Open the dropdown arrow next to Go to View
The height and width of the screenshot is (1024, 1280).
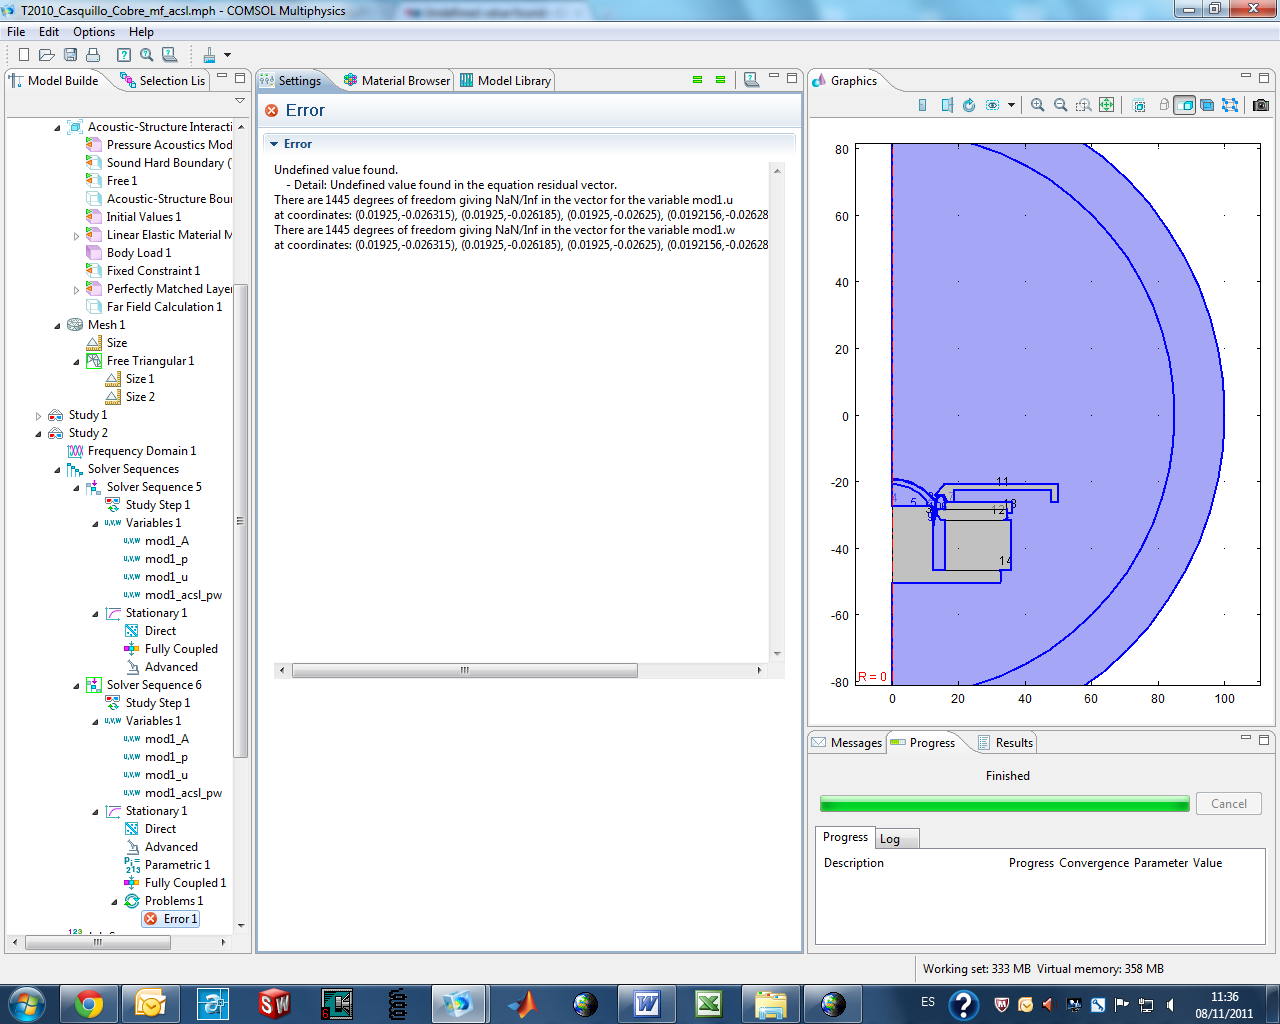click(1011, 105)
